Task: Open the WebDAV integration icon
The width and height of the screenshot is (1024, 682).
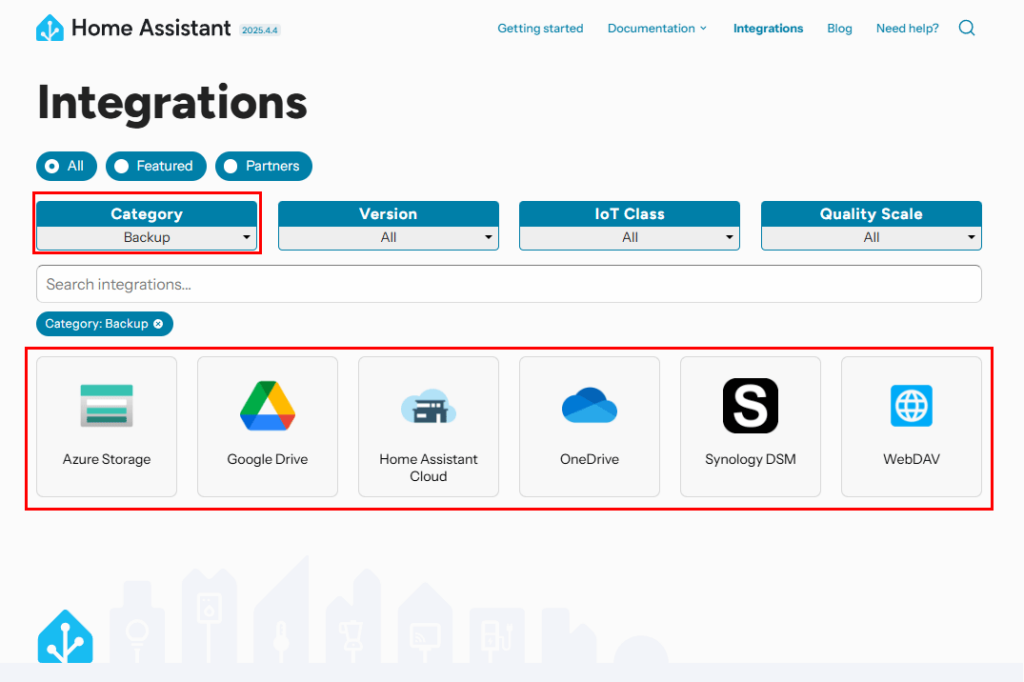Action: pos(911,406)
